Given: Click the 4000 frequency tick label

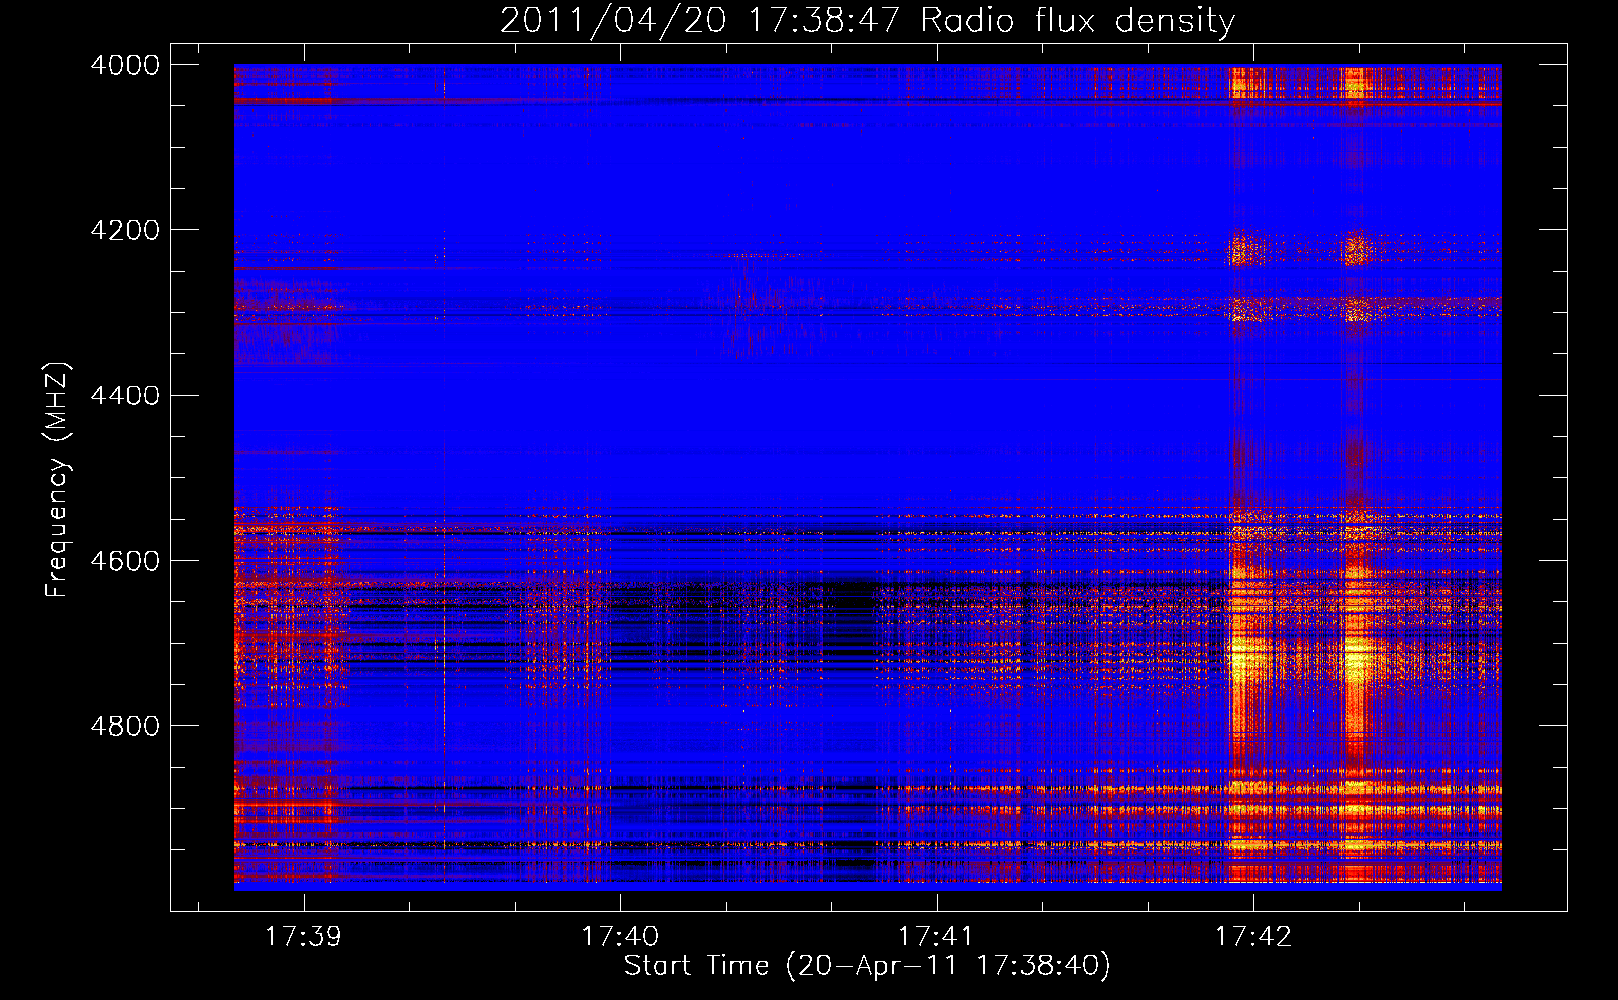Looking at the screenshot, I should 125,65.
